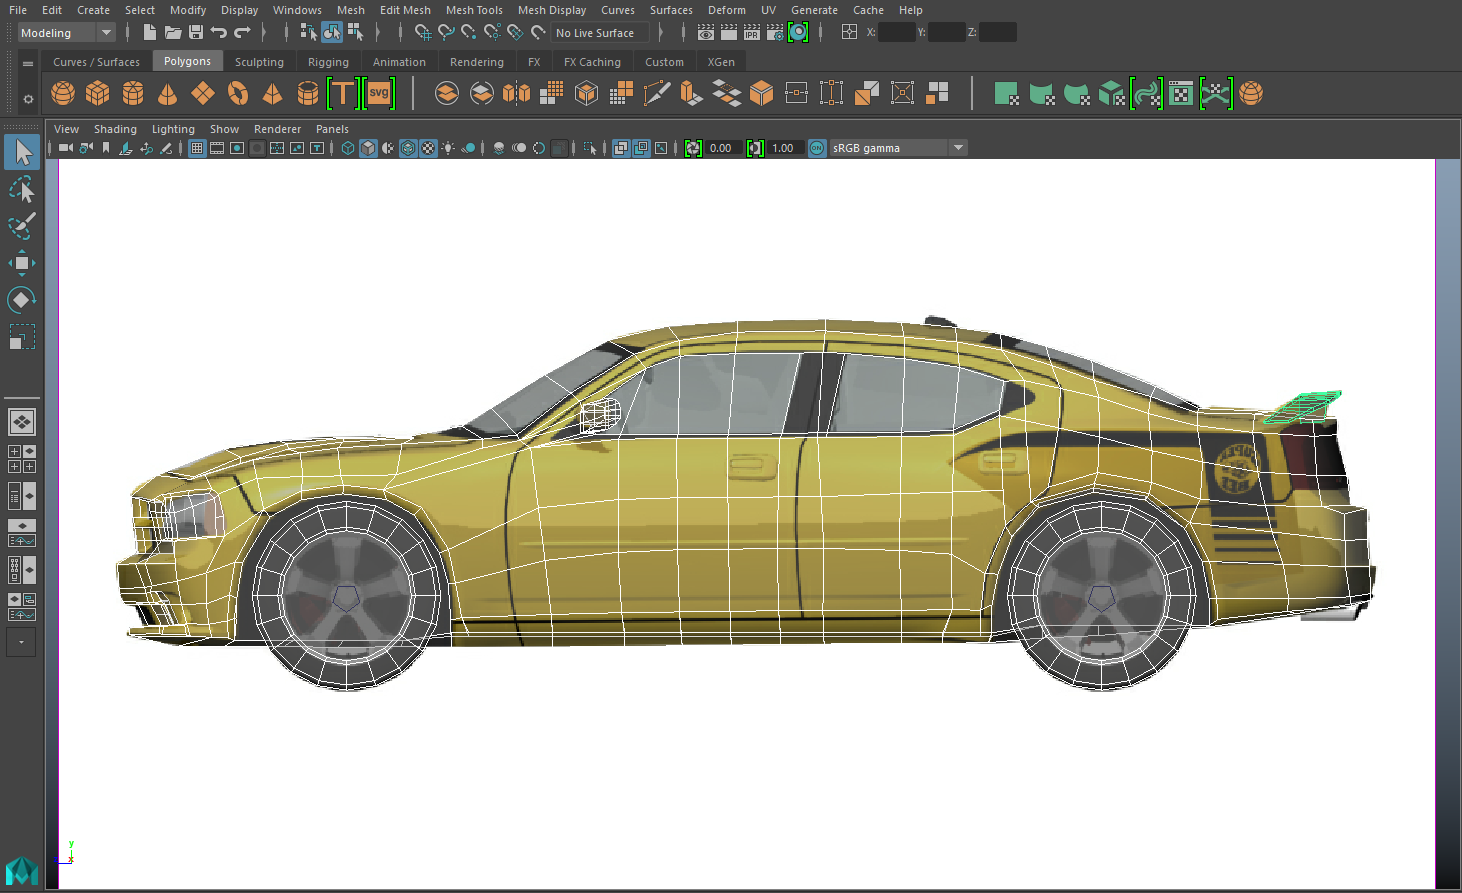Click the Open Scene folder icon
This screenshot has height=893, width=1462.
173,33
